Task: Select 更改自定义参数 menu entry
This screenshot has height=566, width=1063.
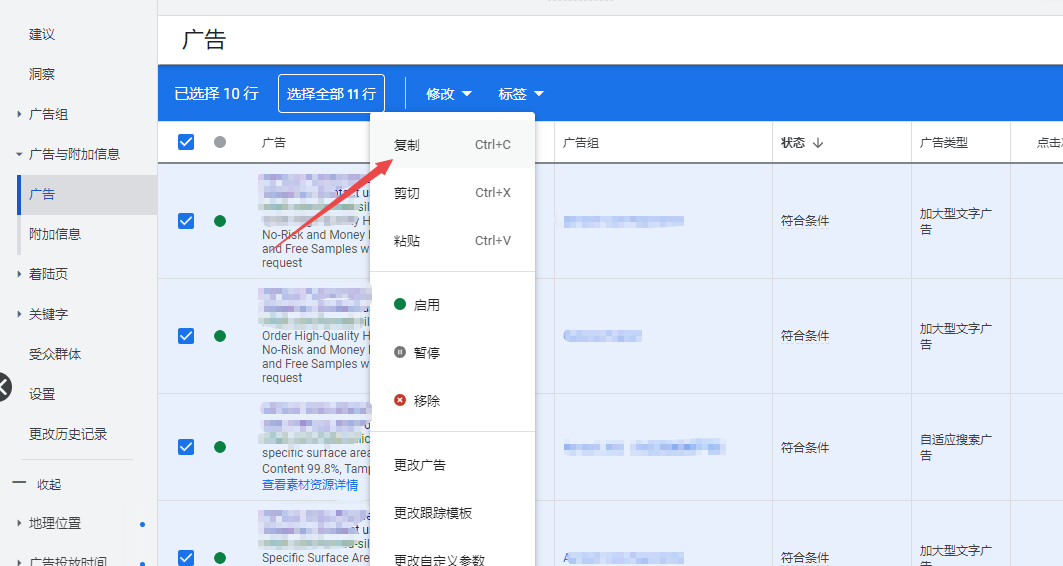Action: click(x=452, y=557)
